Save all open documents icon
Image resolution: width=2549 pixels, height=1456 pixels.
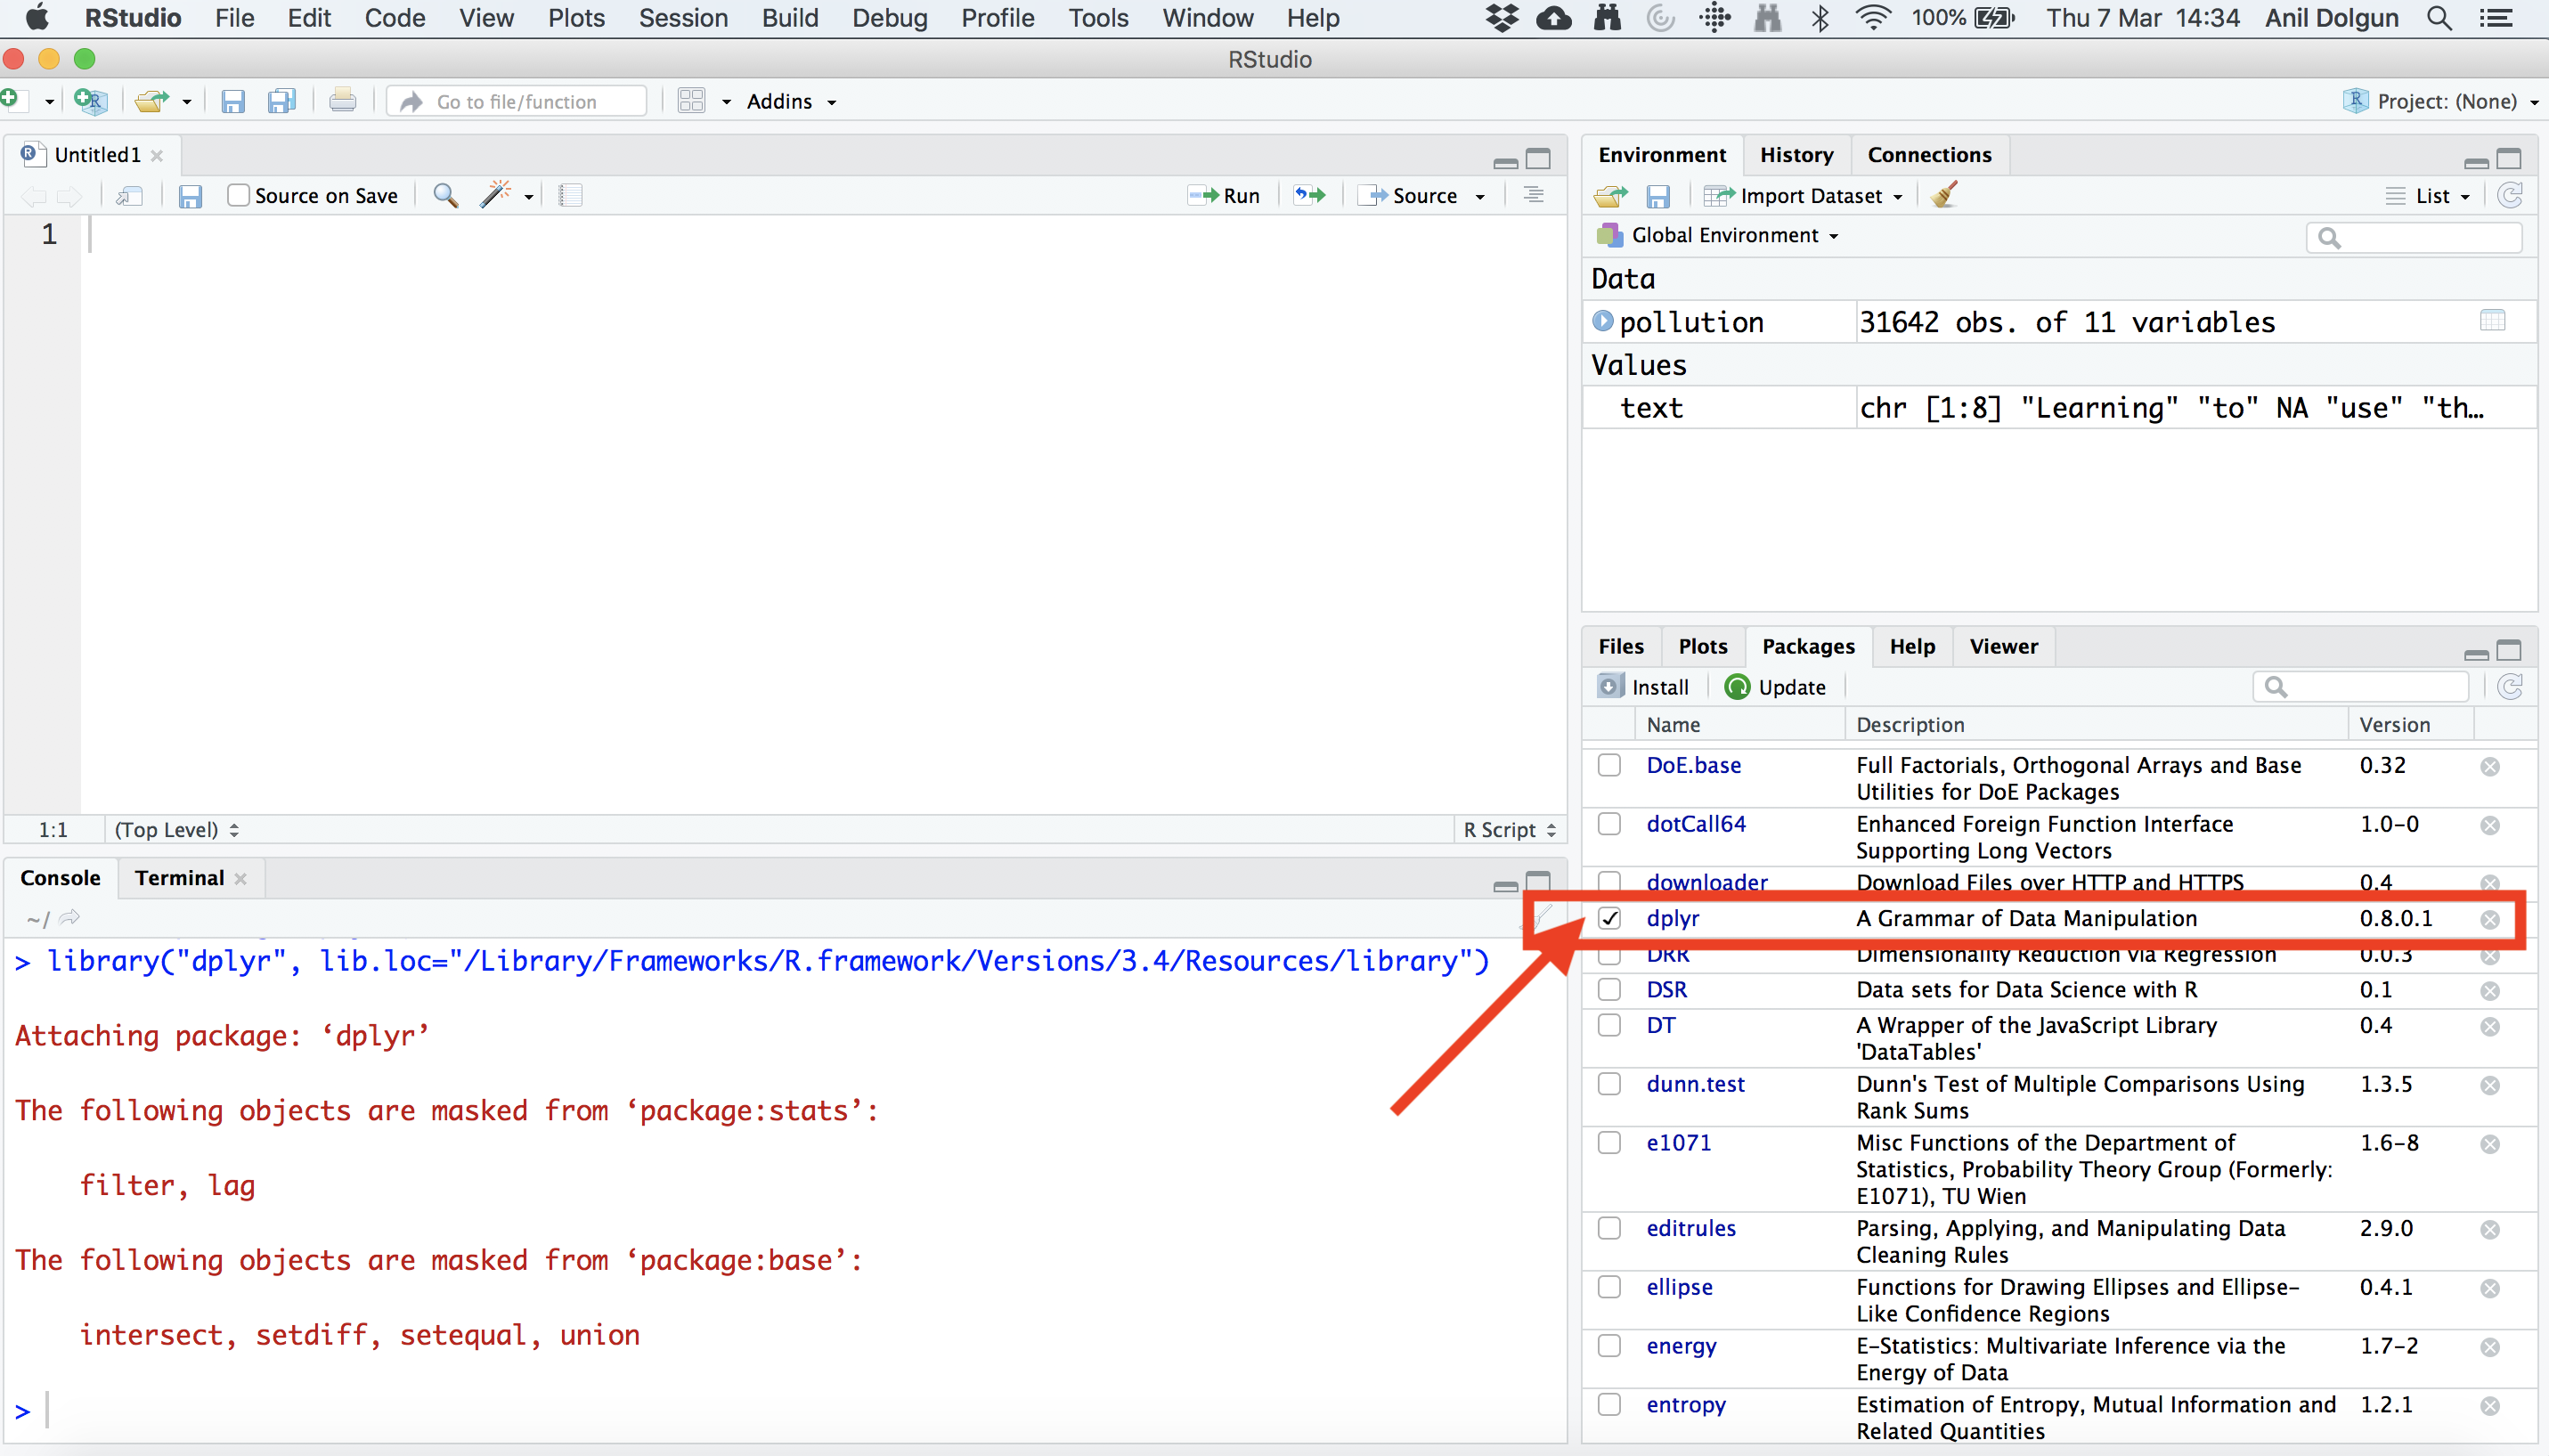pyautogui.click(x=282, y=101)
